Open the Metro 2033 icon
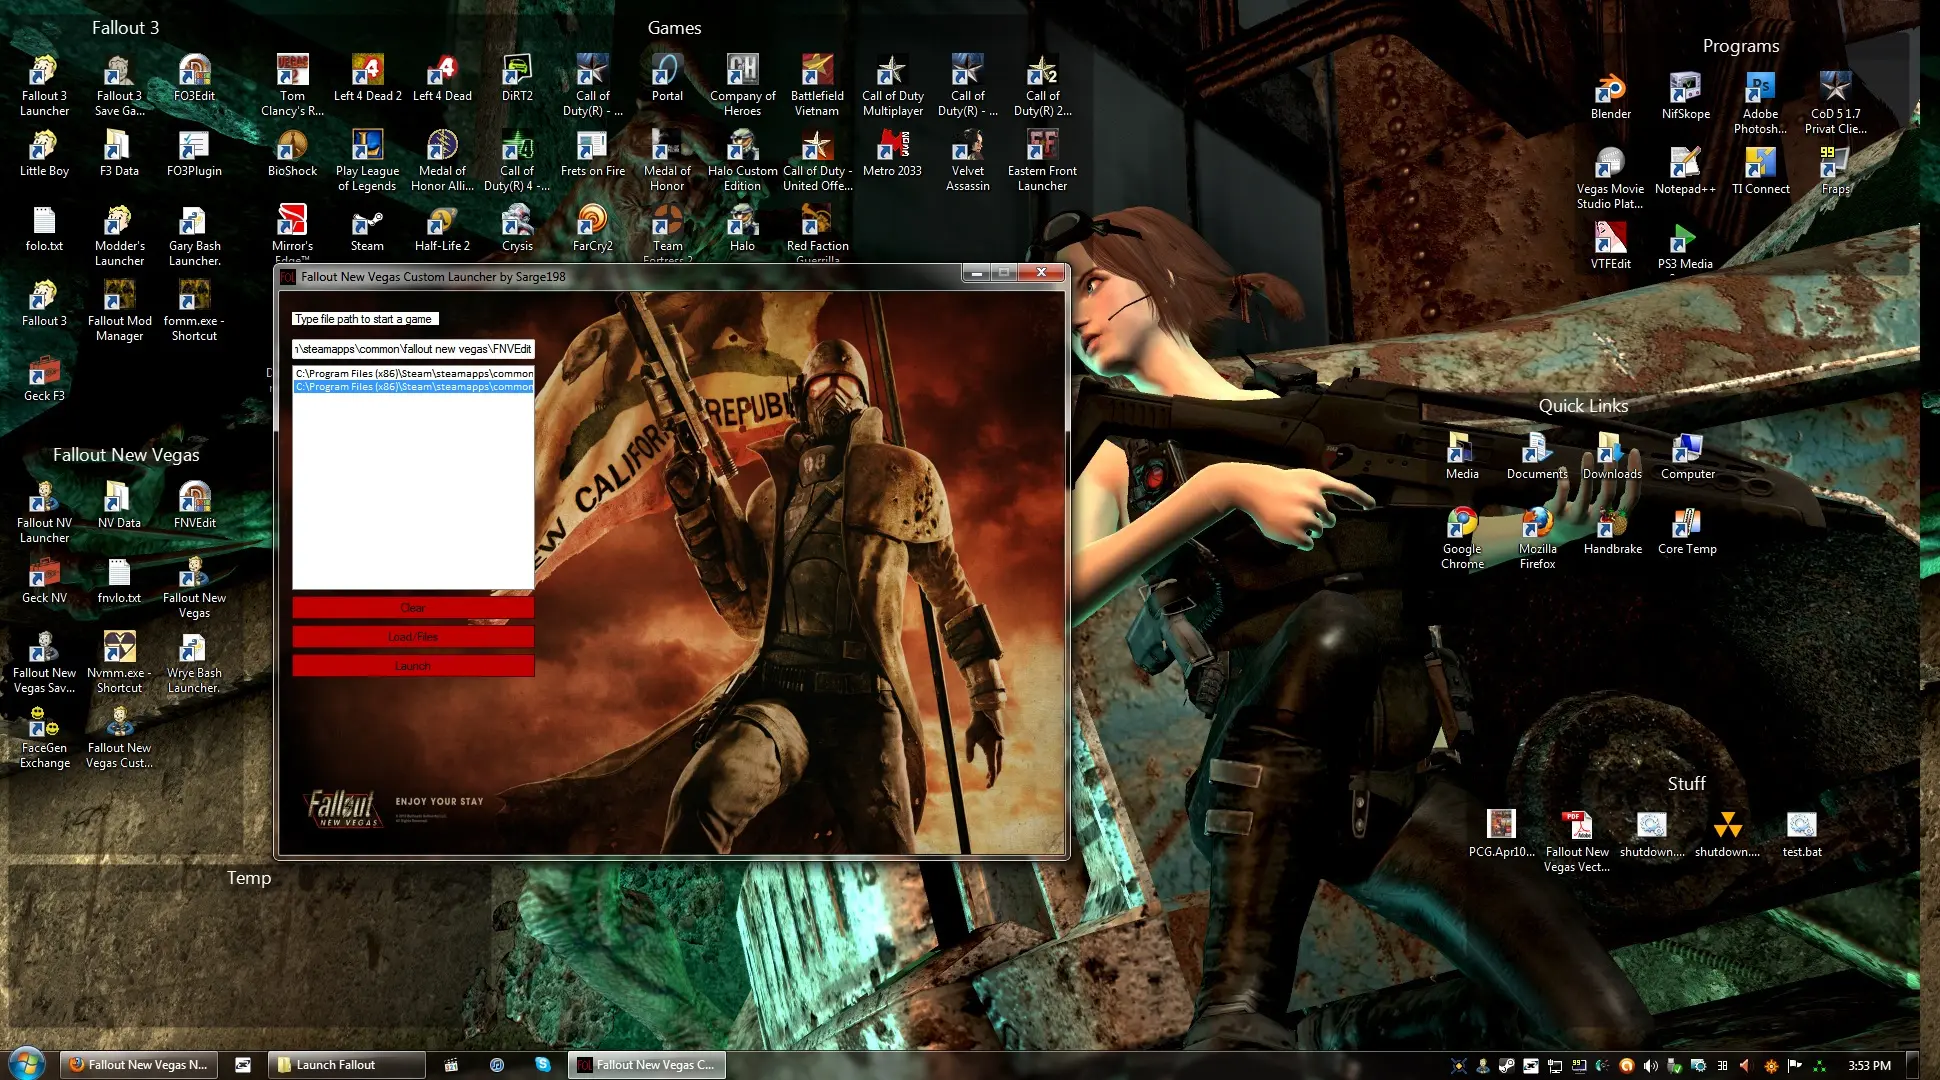Viewport: 1940px width, 1080px height. [892, 153]
